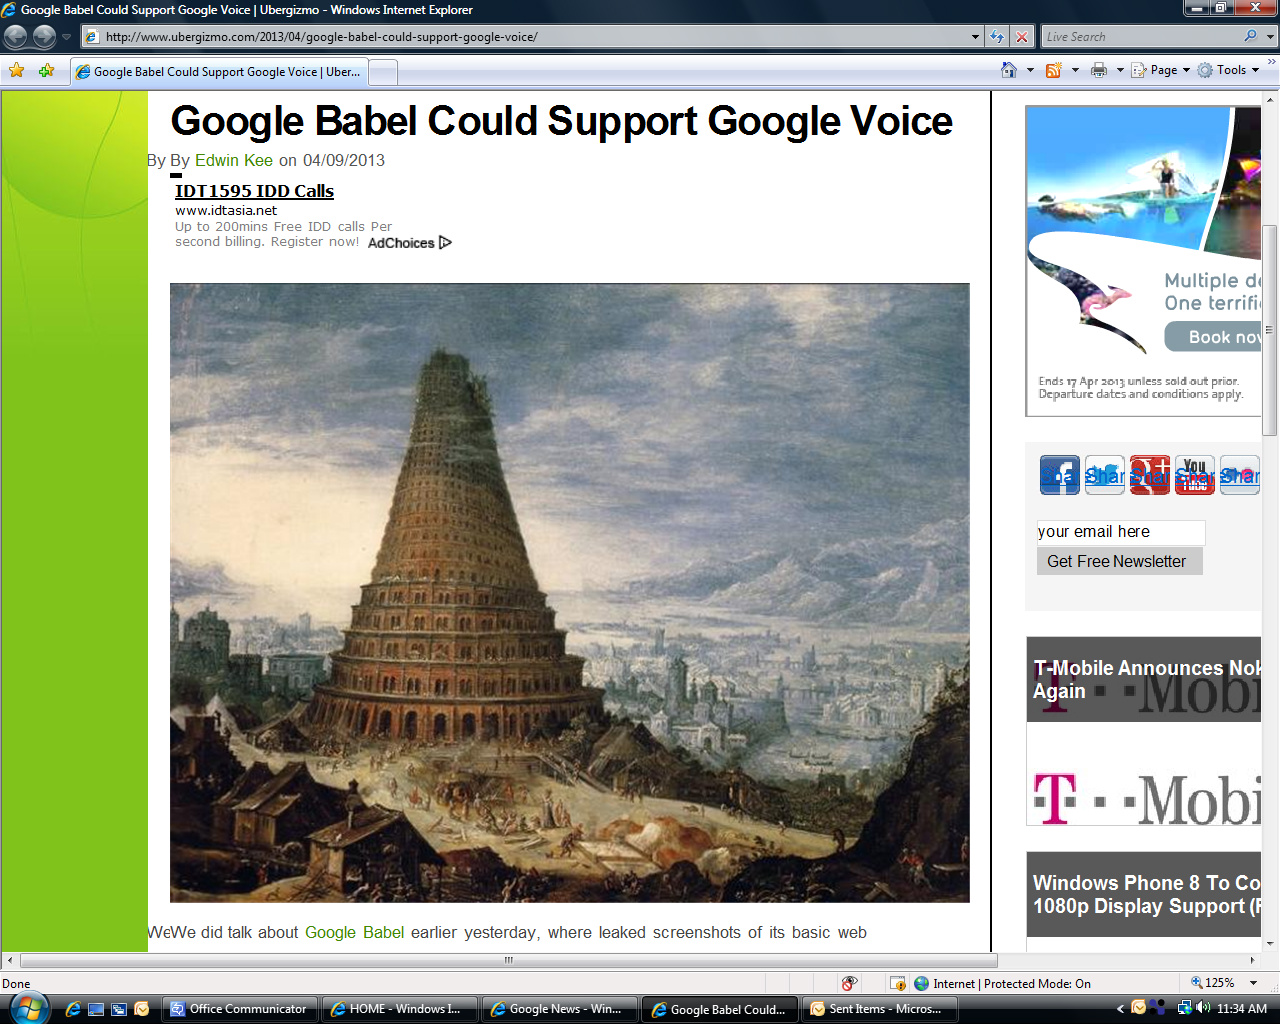The height and width of the screenshot is (1024, 1280).
Task: Print the page using the printer icon
Action: pyautogui.click(x=1099, y=70)
